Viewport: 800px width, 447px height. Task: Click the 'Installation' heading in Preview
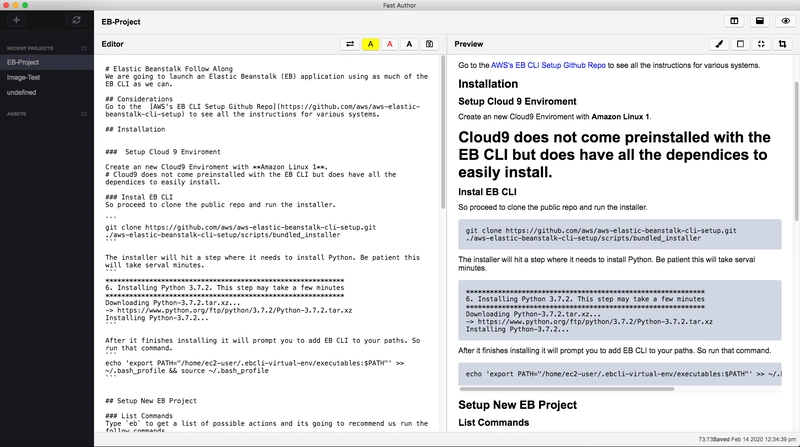pos(488,84)
